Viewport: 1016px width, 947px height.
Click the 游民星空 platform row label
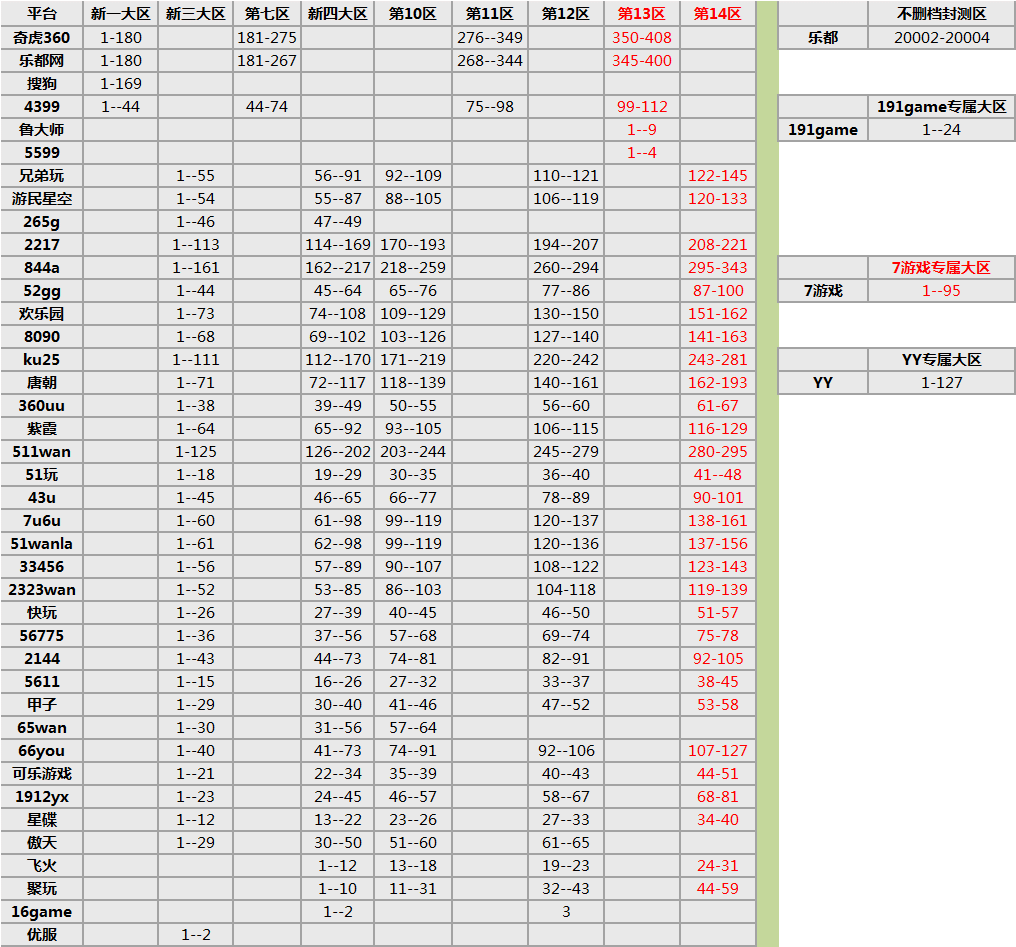[41, 199]
